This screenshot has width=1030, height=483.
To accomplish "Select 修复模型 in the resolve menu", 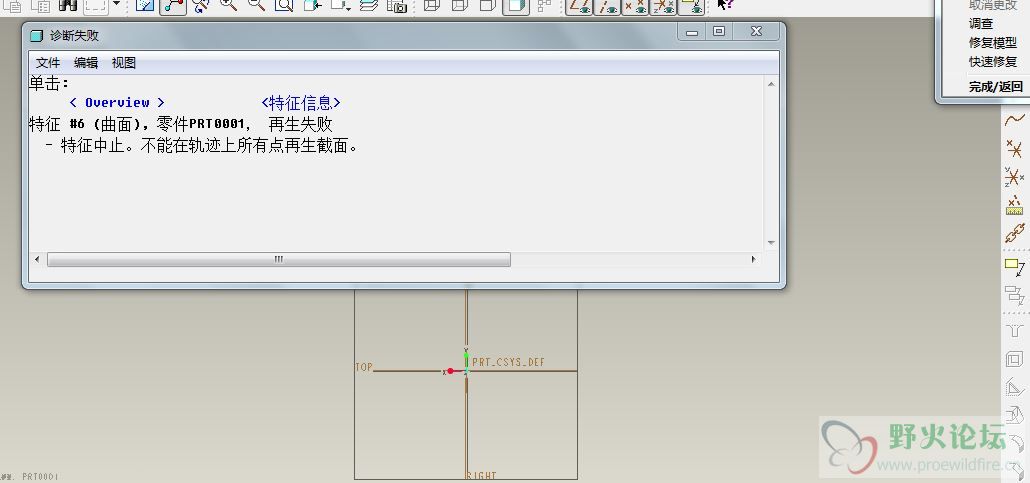I will click(993, 43).
